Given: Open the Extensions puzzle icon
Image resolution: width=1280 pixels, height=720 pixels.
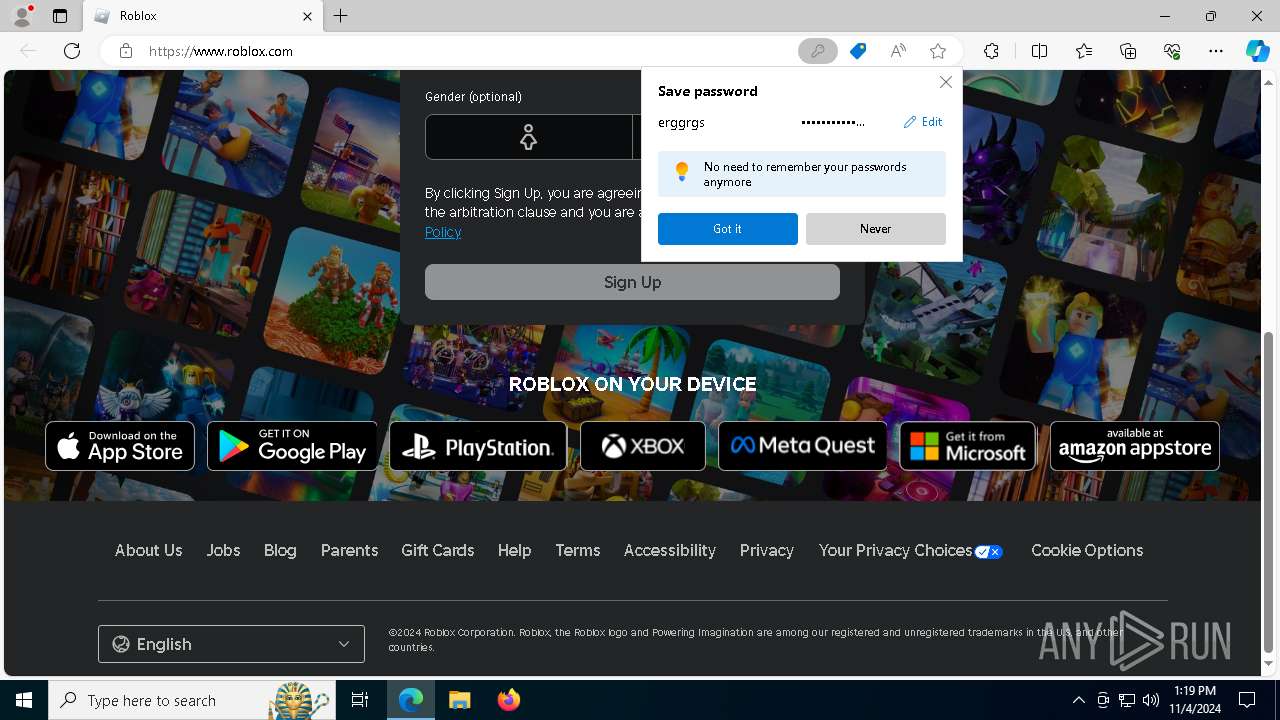Looking at the screenshot, I should pyautogui.click(x=991, y=51).
